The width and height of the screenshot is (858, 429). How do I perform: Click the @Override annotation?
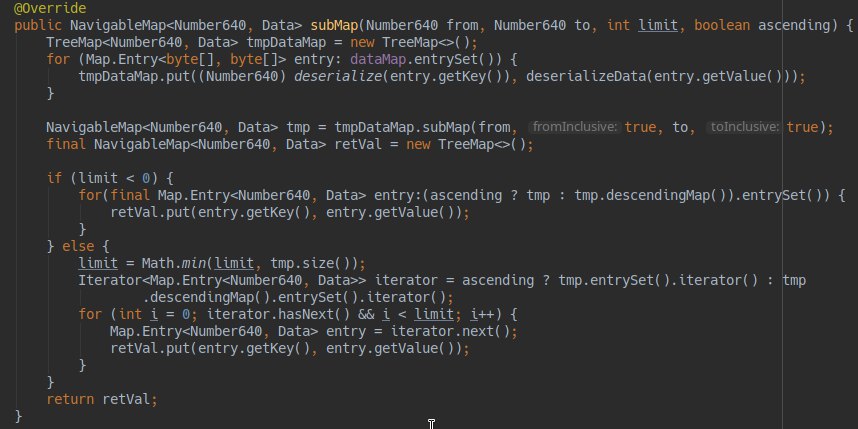coord(50,8)
